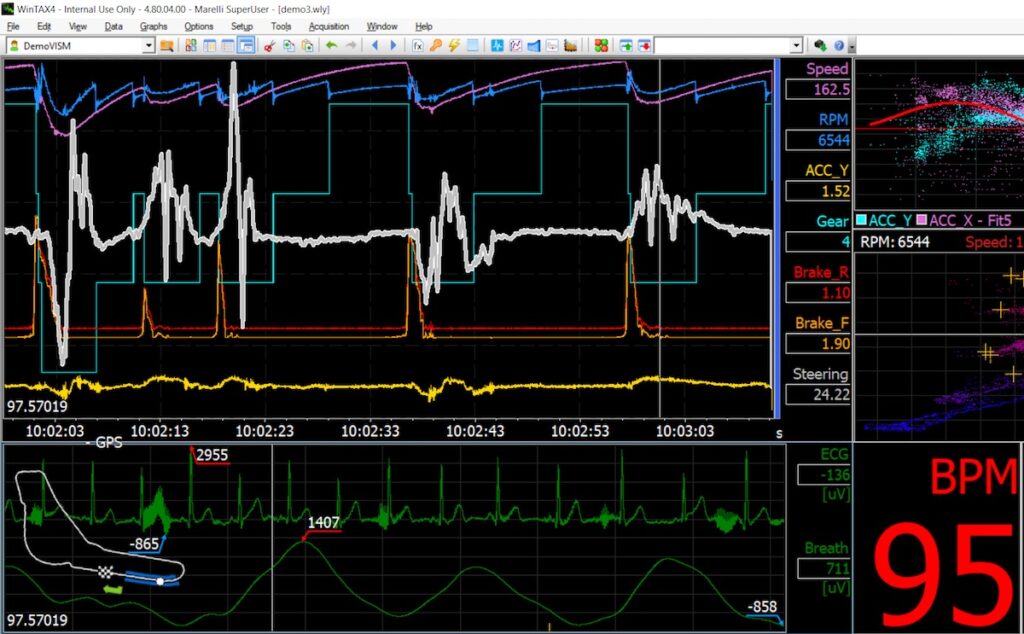This screenshot has width=1024, height=634.
Task: Open the browse folder search icon
Action: (x=167, y=46)
